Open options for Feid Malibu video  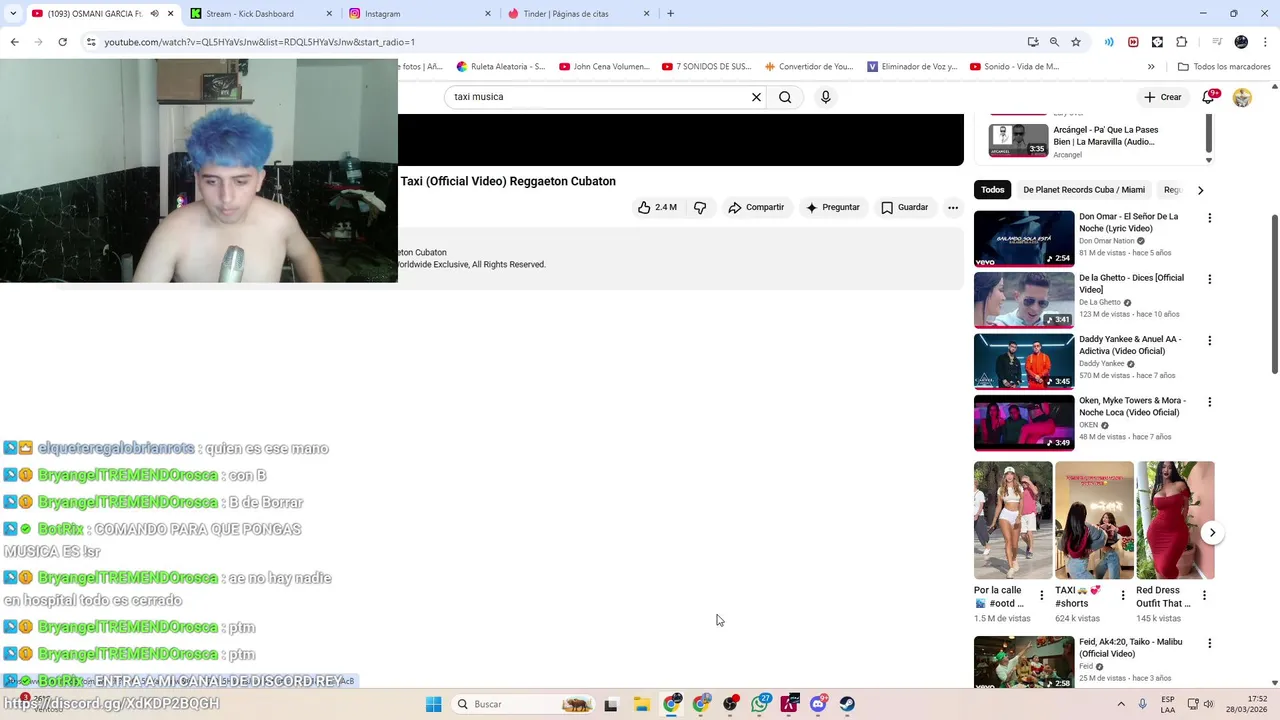1209,643
